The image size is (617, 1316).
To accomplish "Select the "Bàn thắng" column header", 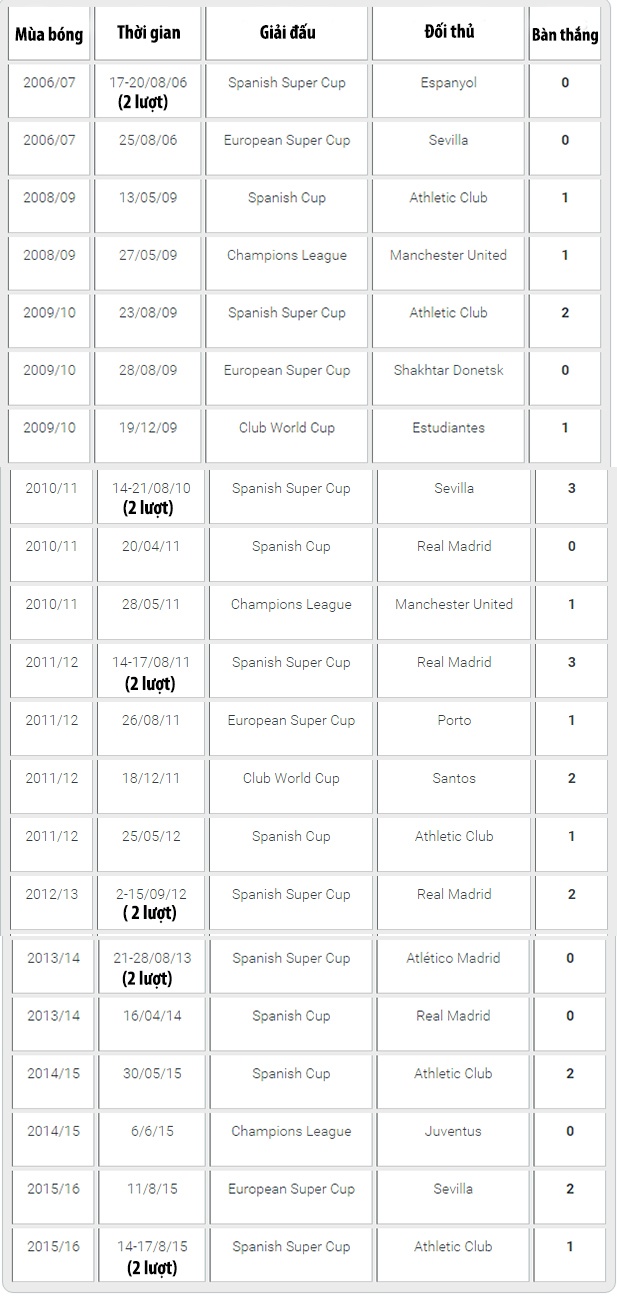I will coord(565,35).
